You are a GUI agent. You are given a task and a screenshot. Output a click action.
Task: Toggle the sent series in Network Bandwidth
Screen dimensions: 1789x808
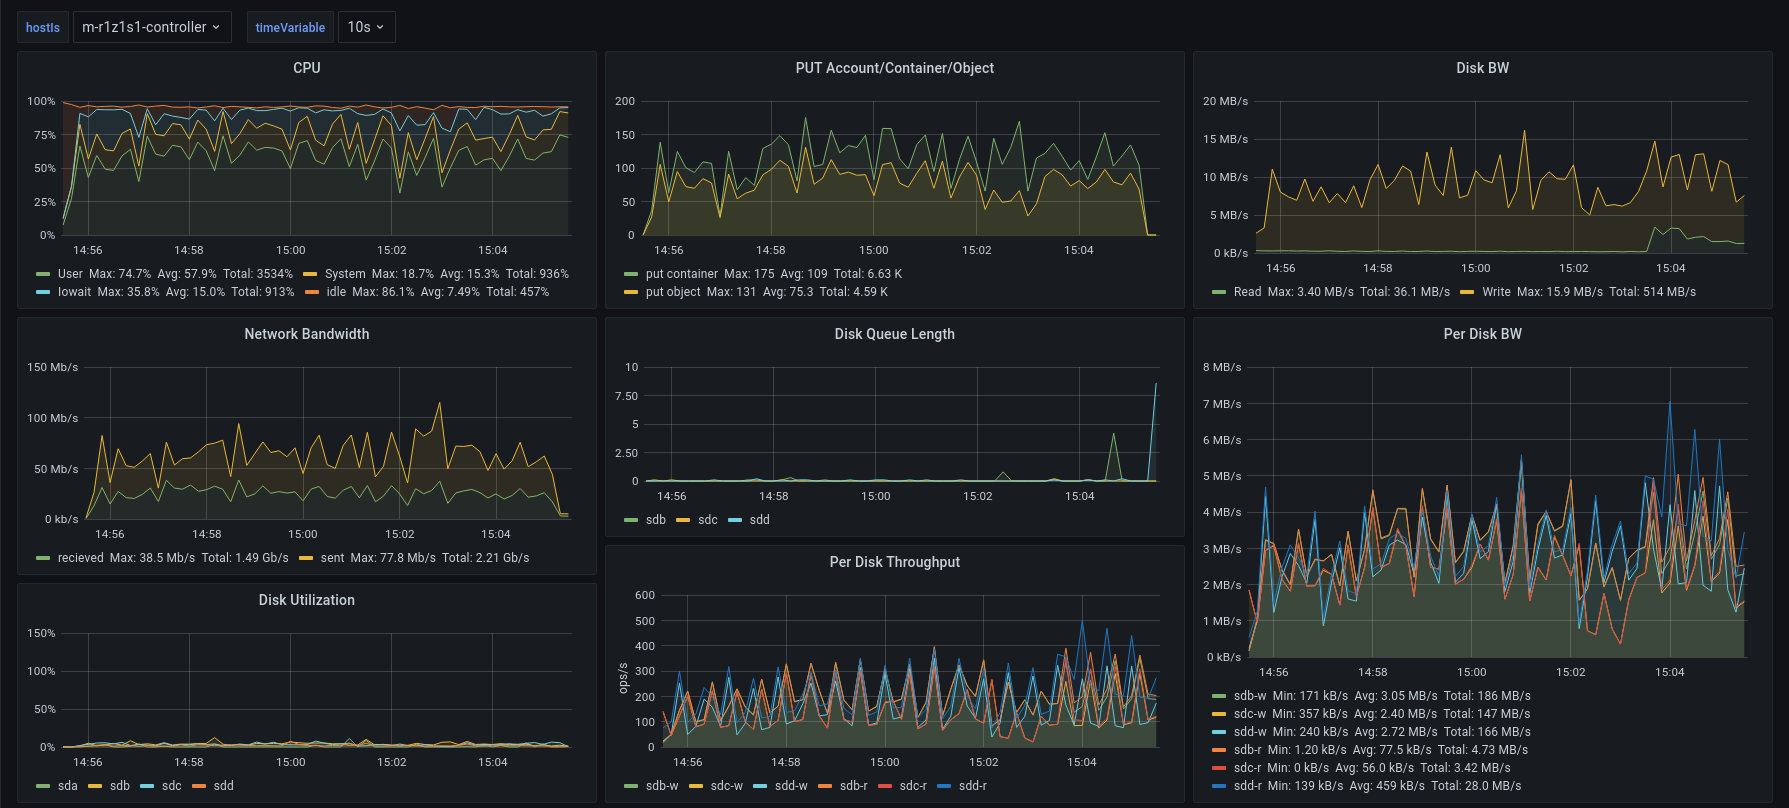pyautogui.click(x=332, y=558)
